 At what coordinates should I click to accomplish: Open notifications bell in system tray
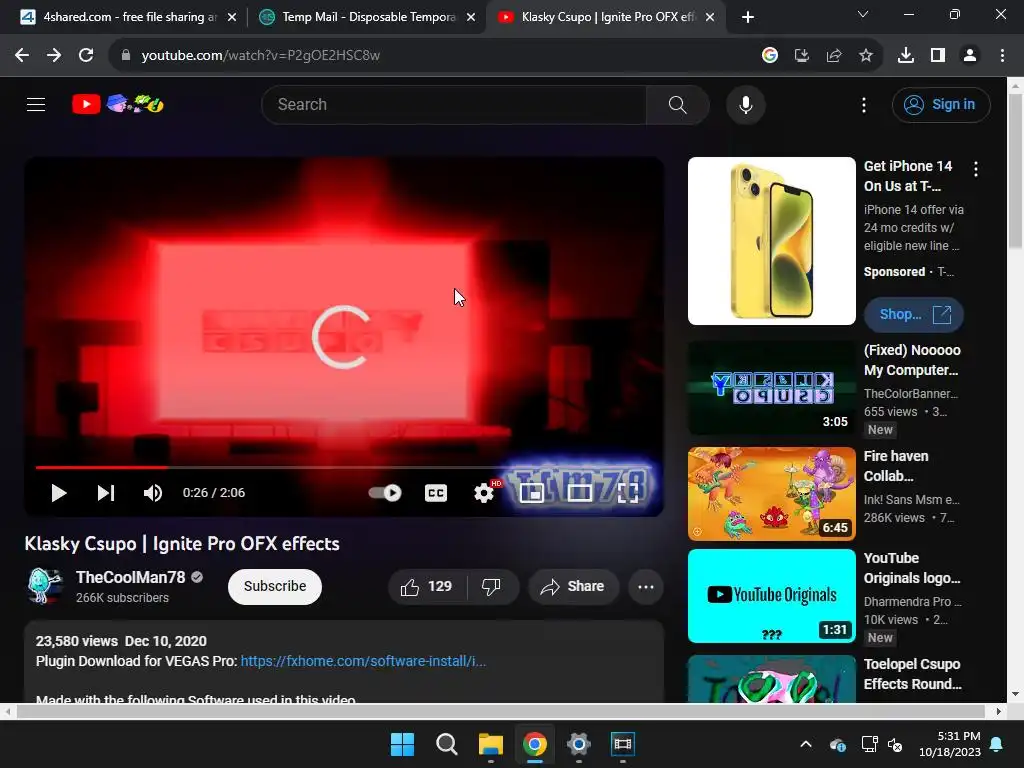point(997,744)
